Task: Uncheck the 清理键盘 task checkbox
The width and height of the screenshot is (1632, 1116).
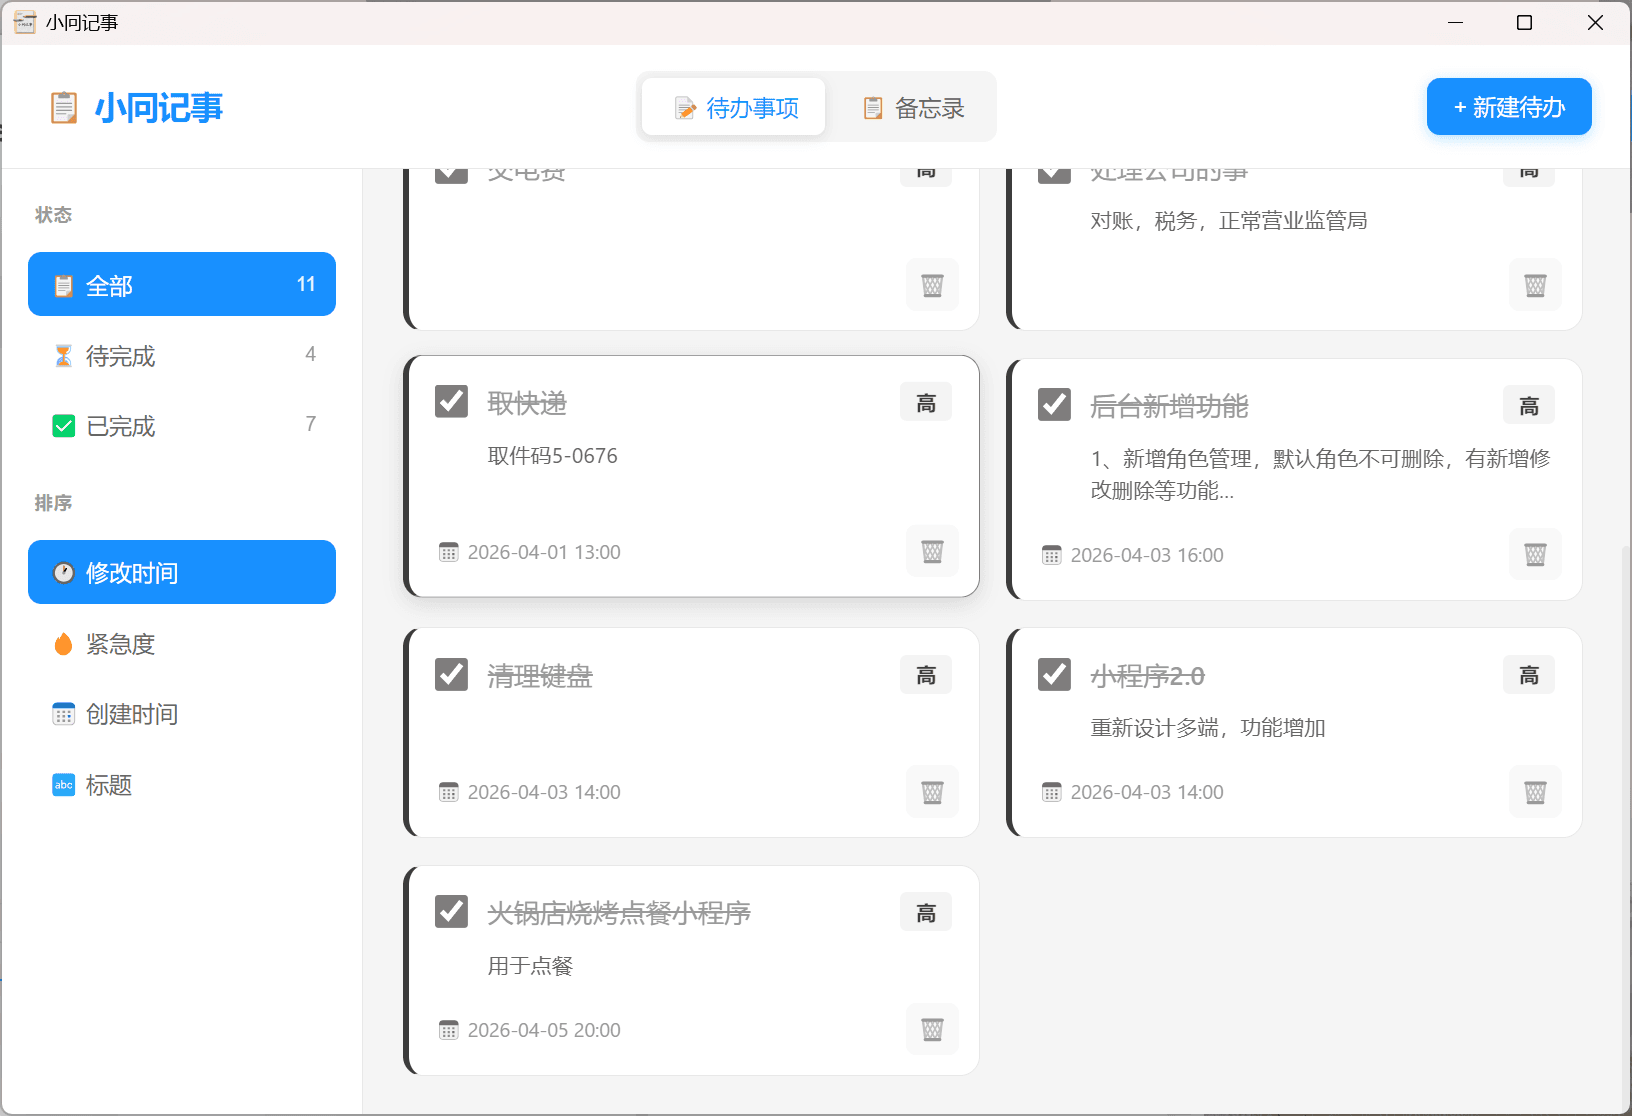Action: 452,674
